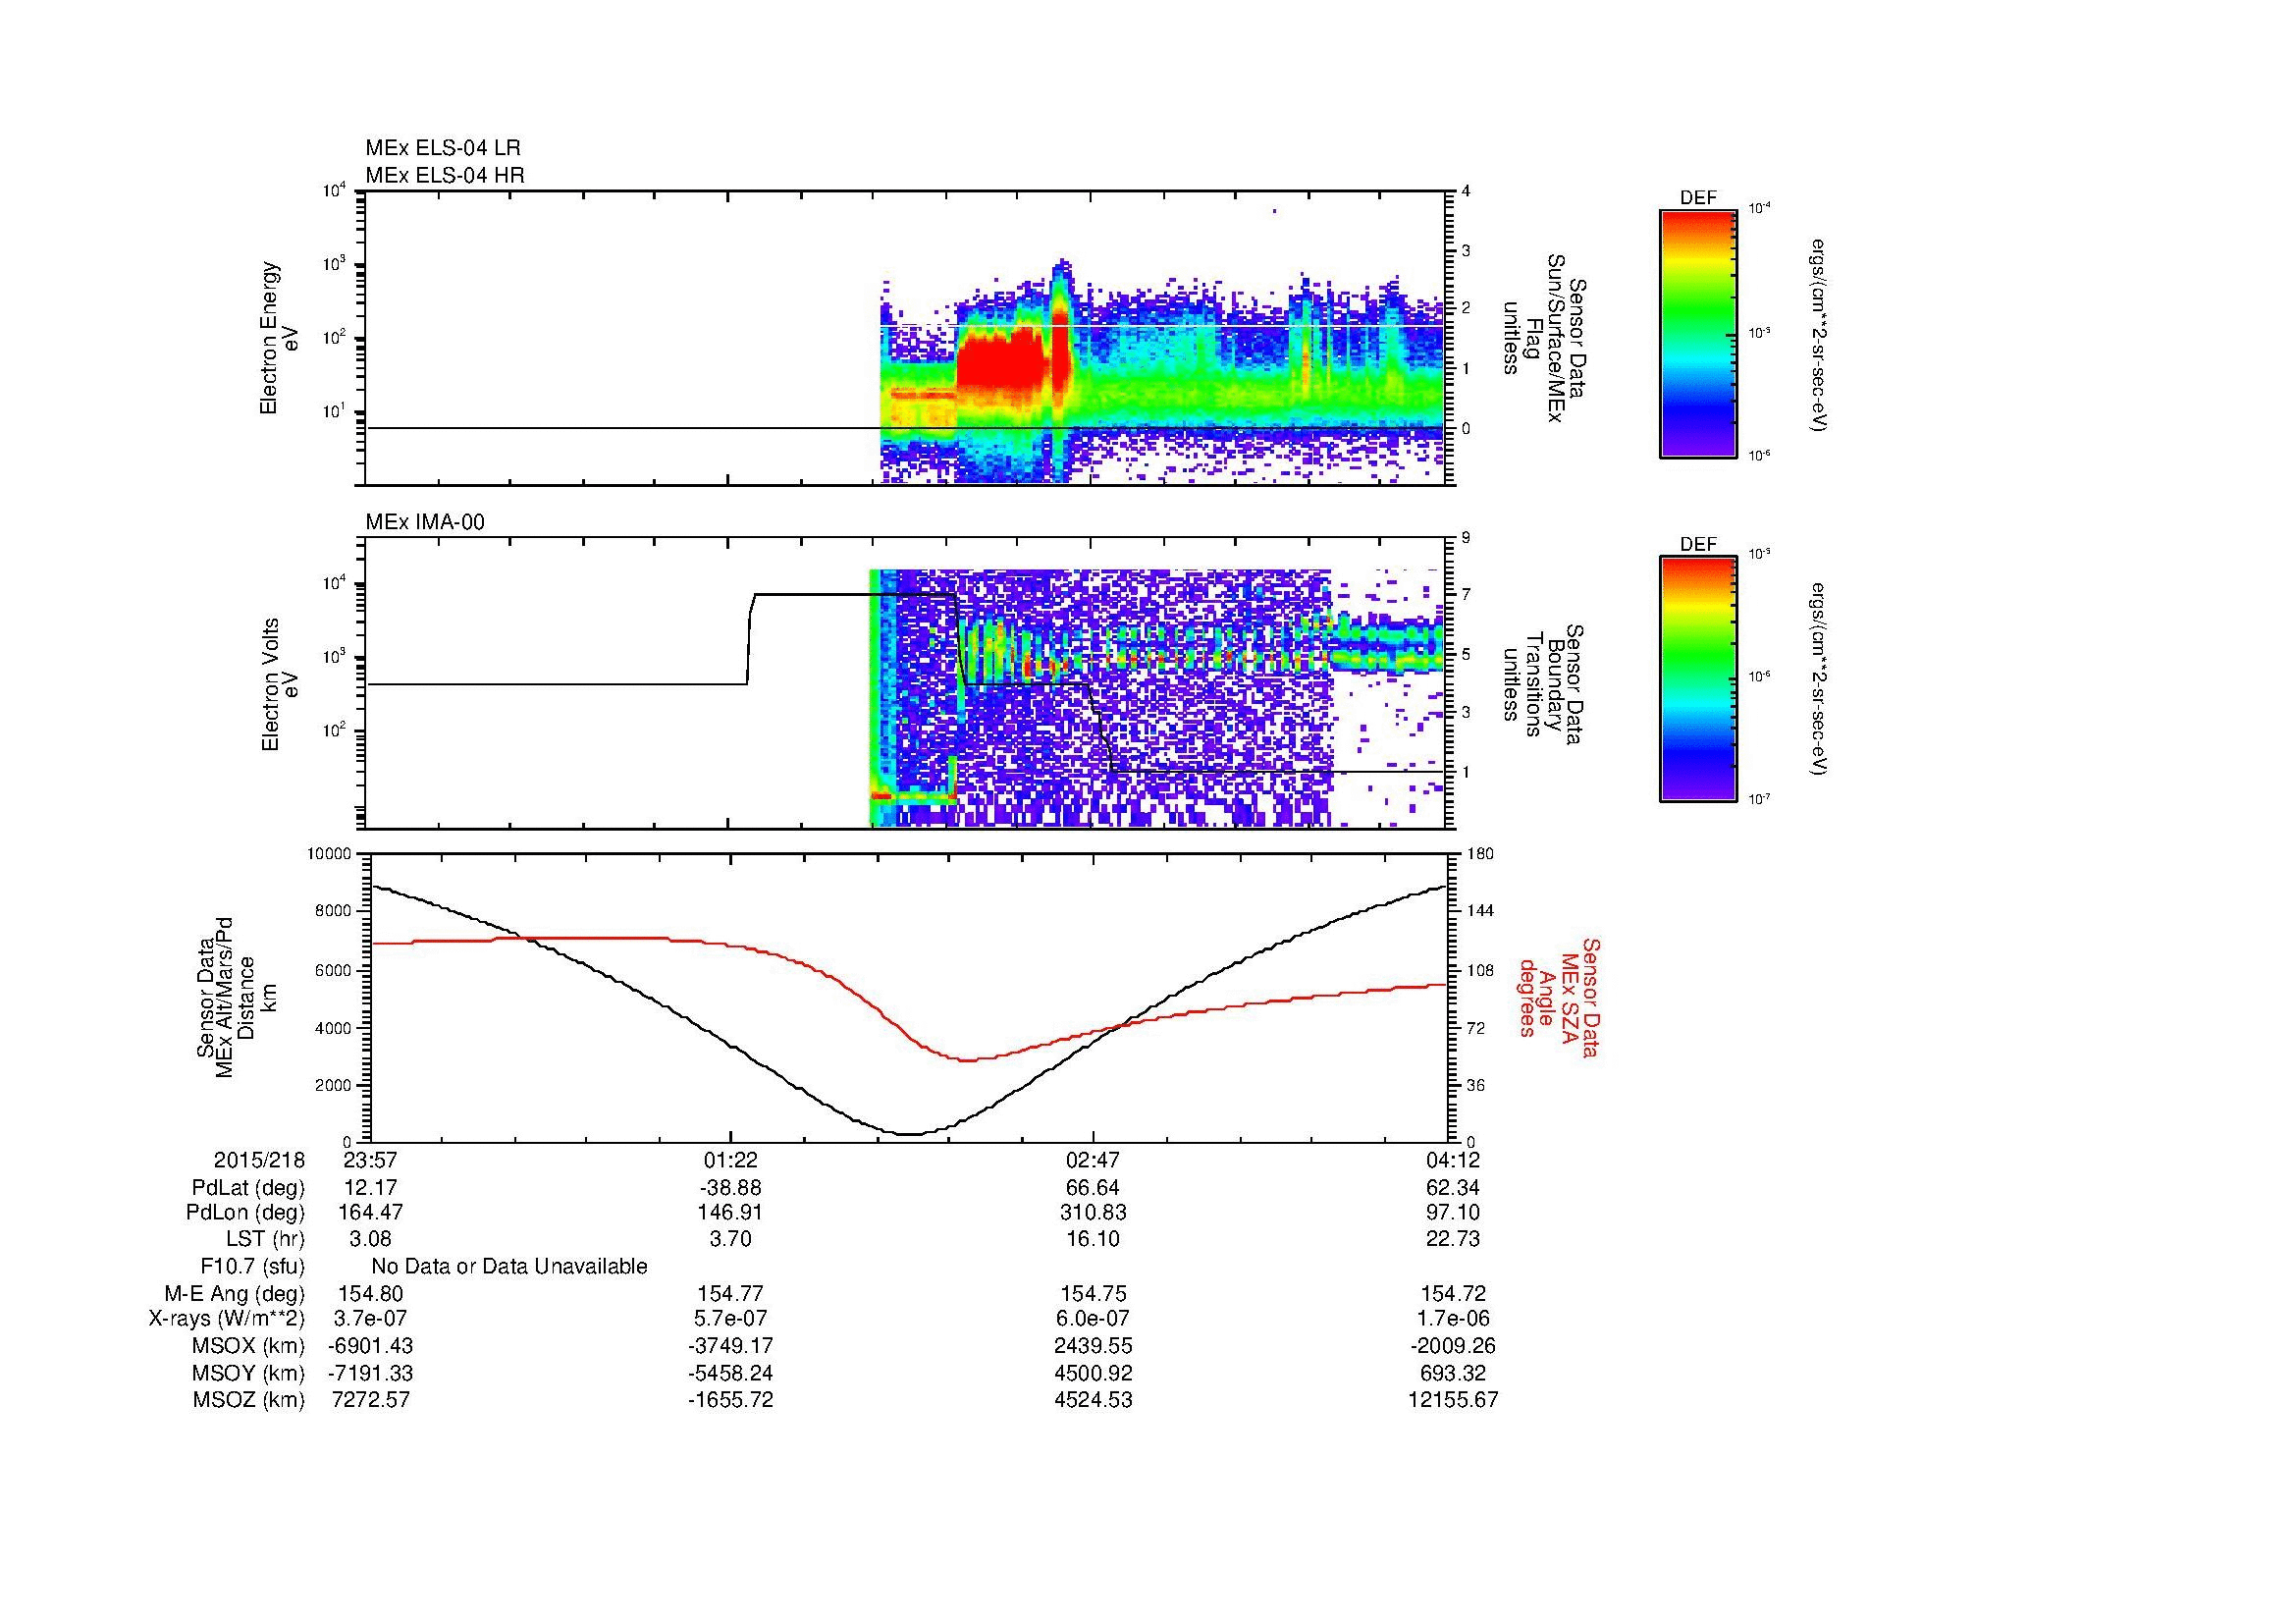Image resolution: width=2296 pixels, height=1623 pixels.
Task: Click the 'F10.7 (sfu)' row label
Action: click(253, 1267)
